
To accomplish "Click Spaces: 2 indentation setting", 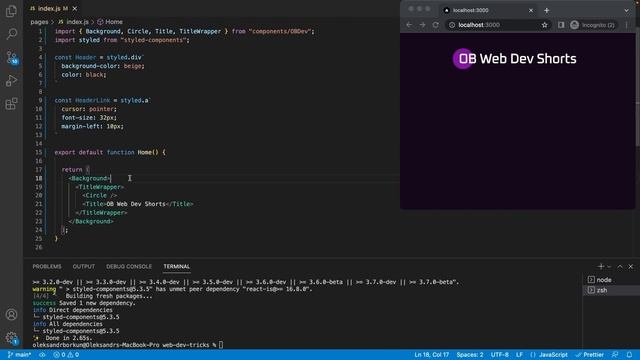I will pos(470,355).
